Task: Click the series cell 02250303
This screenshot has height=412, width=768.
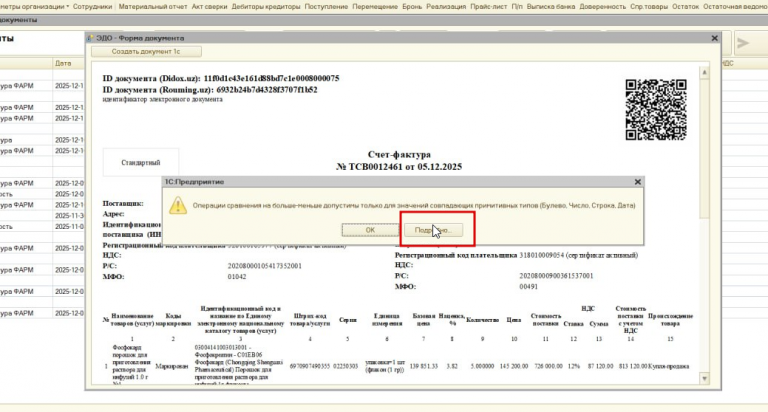Action: (x=345, y=366)
